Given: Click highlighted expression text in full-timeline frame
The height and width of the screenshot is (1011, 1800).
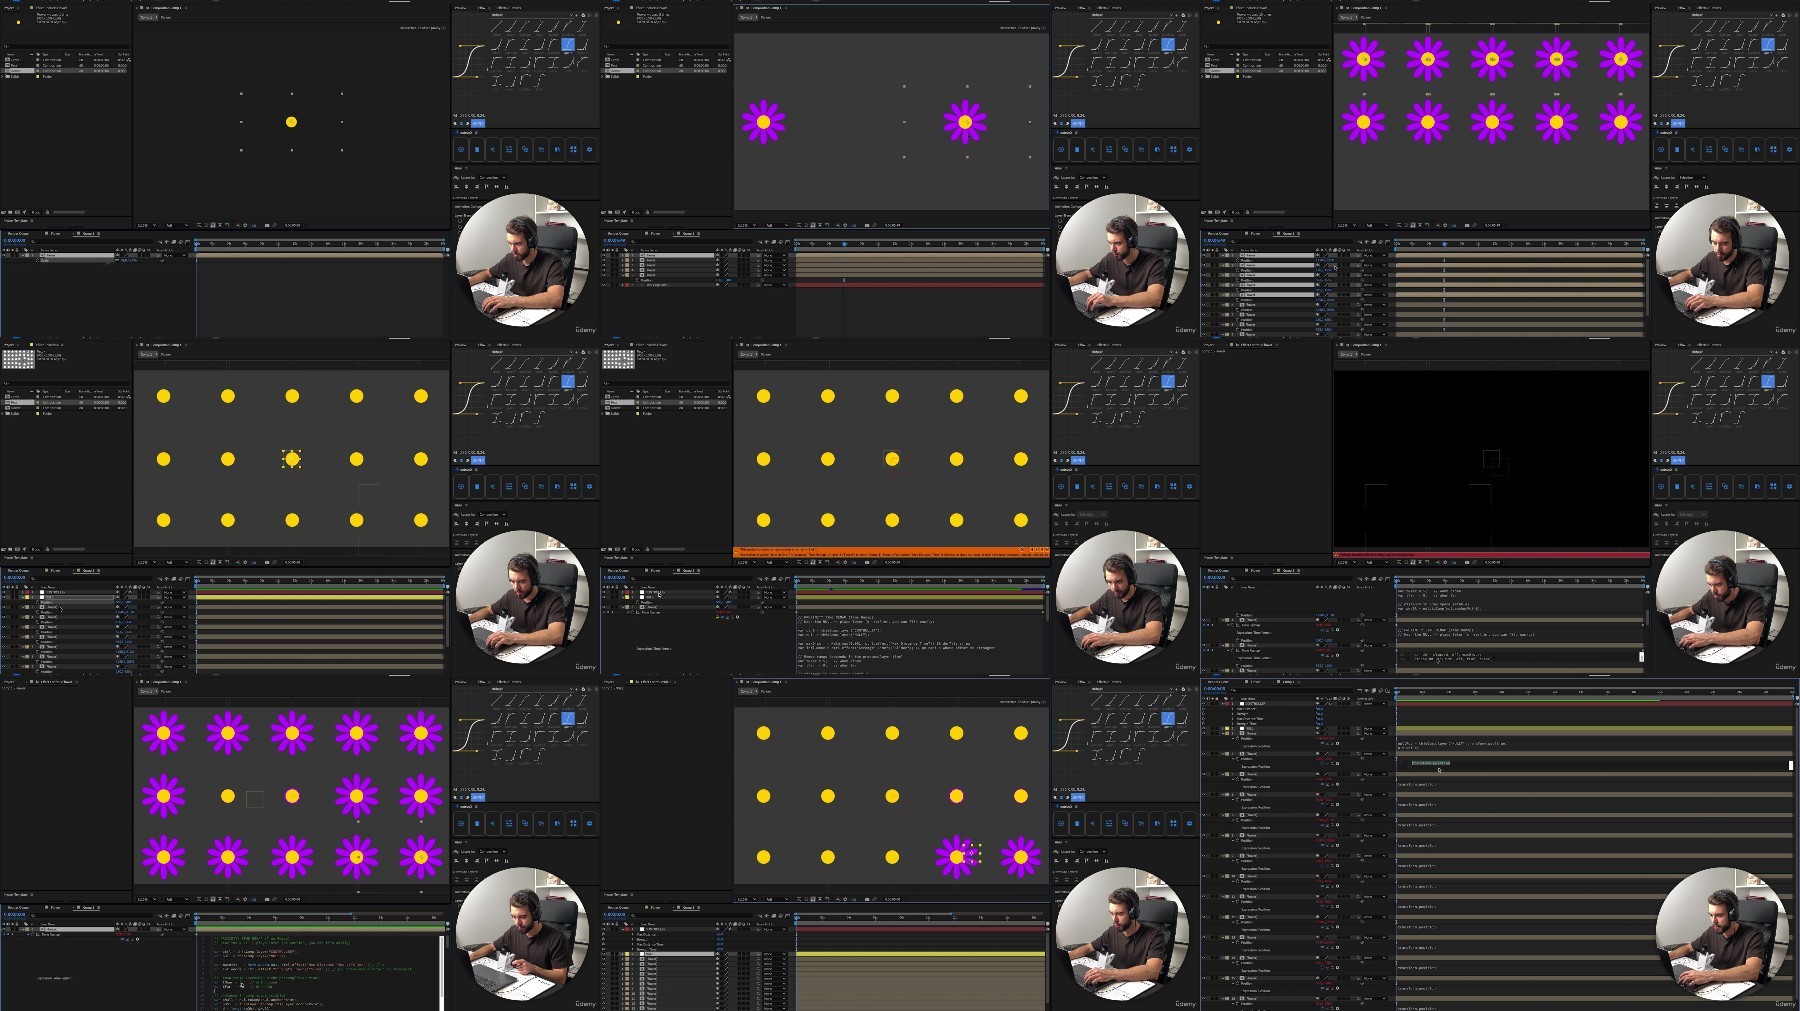Looking at the screenshot, I should 1430,763.
